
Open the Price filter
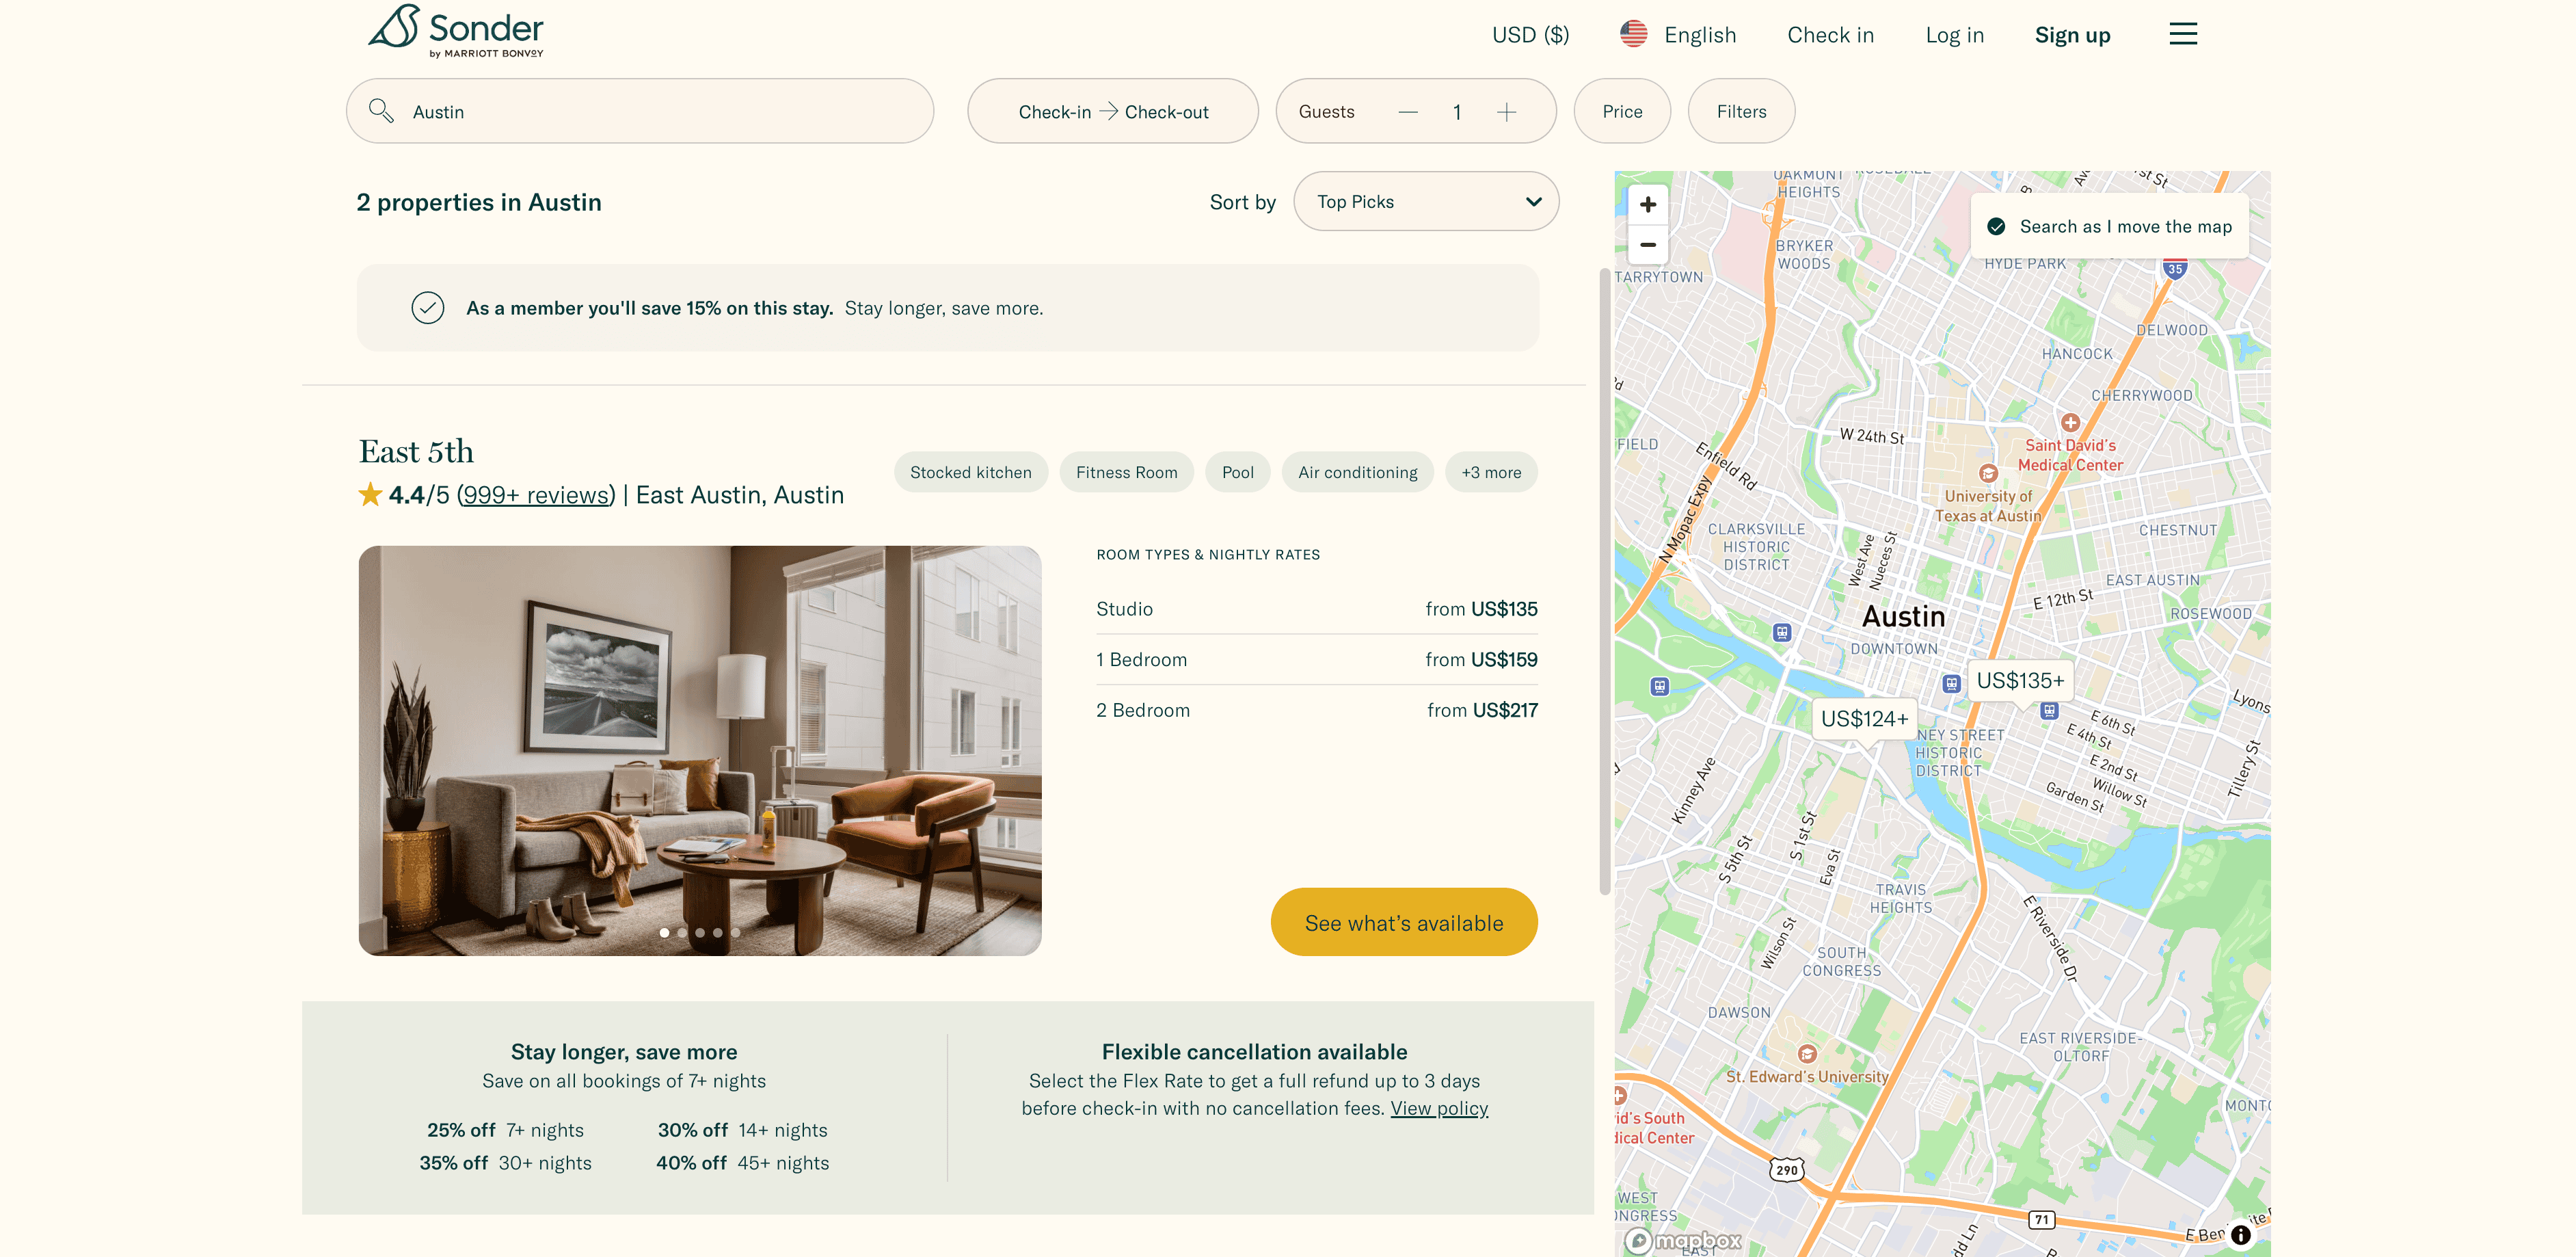[1621, 112]
